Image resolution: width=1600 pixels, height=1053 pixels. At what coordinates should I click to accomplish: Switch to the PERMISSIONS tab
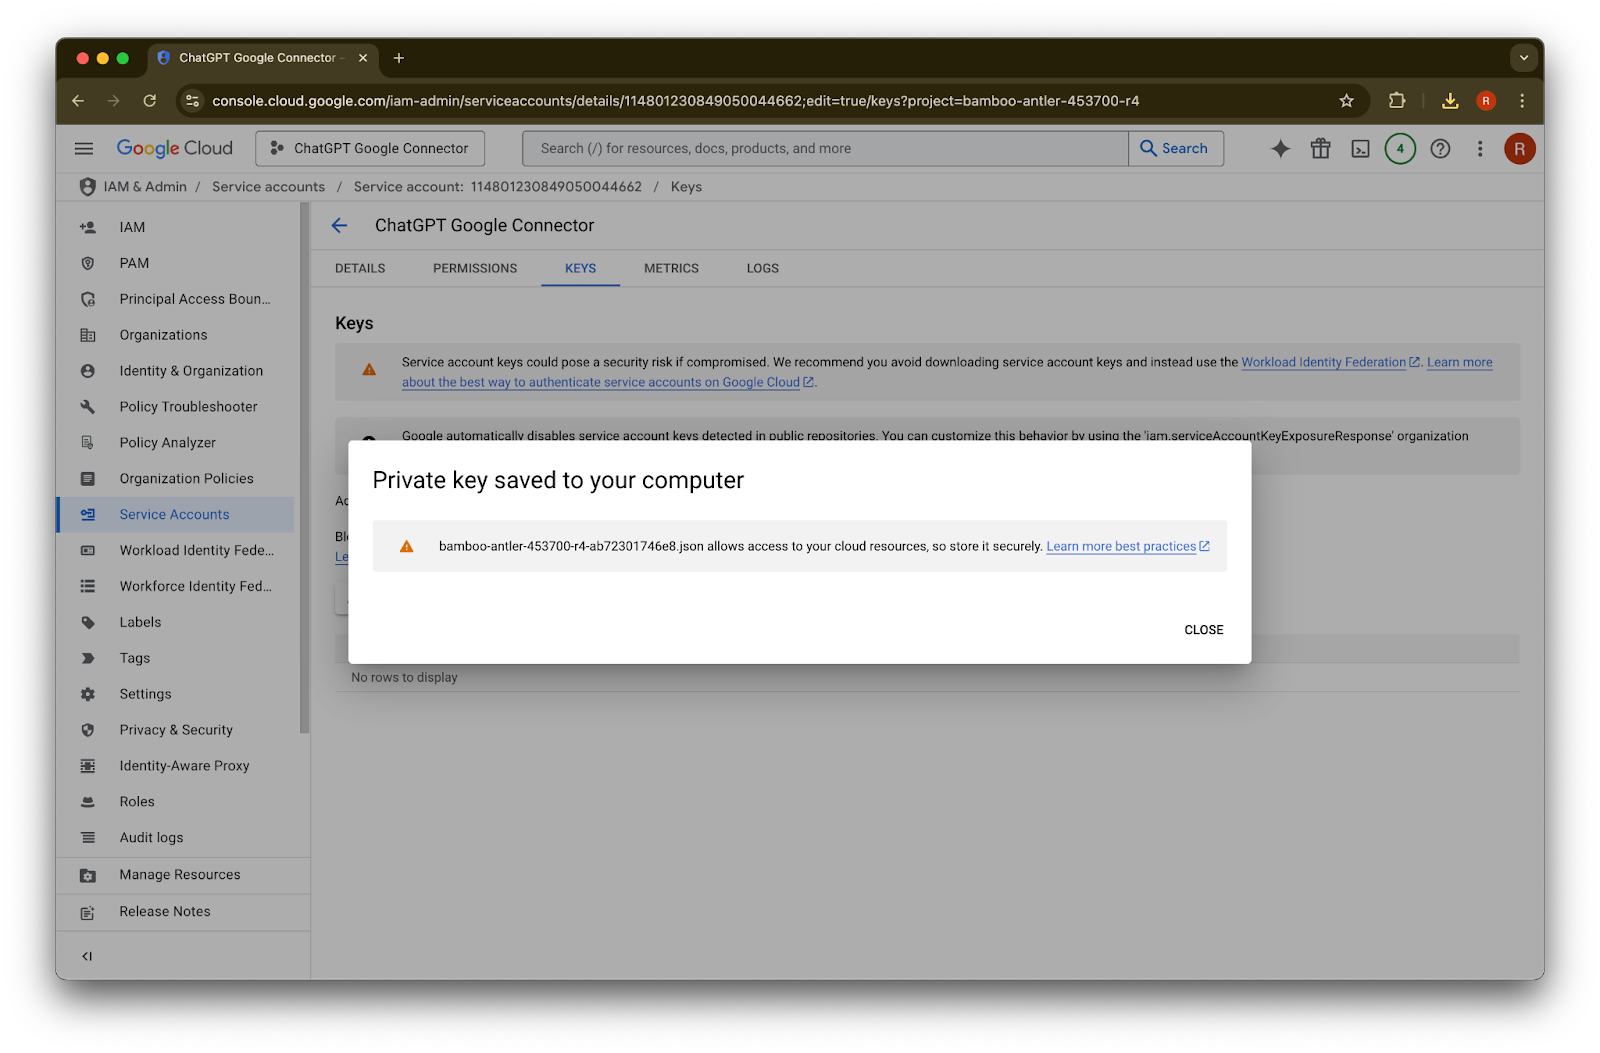point(475,268)
